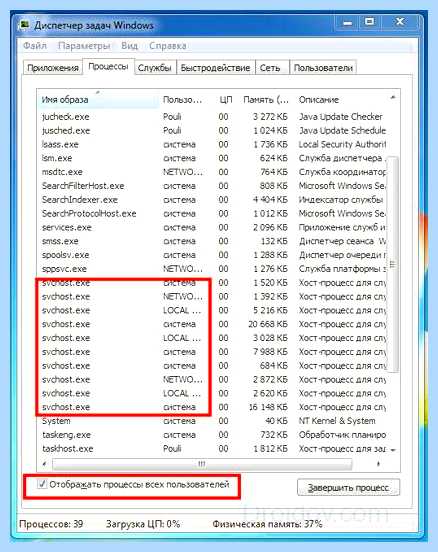Open the Вид menu

coord(129,46)
